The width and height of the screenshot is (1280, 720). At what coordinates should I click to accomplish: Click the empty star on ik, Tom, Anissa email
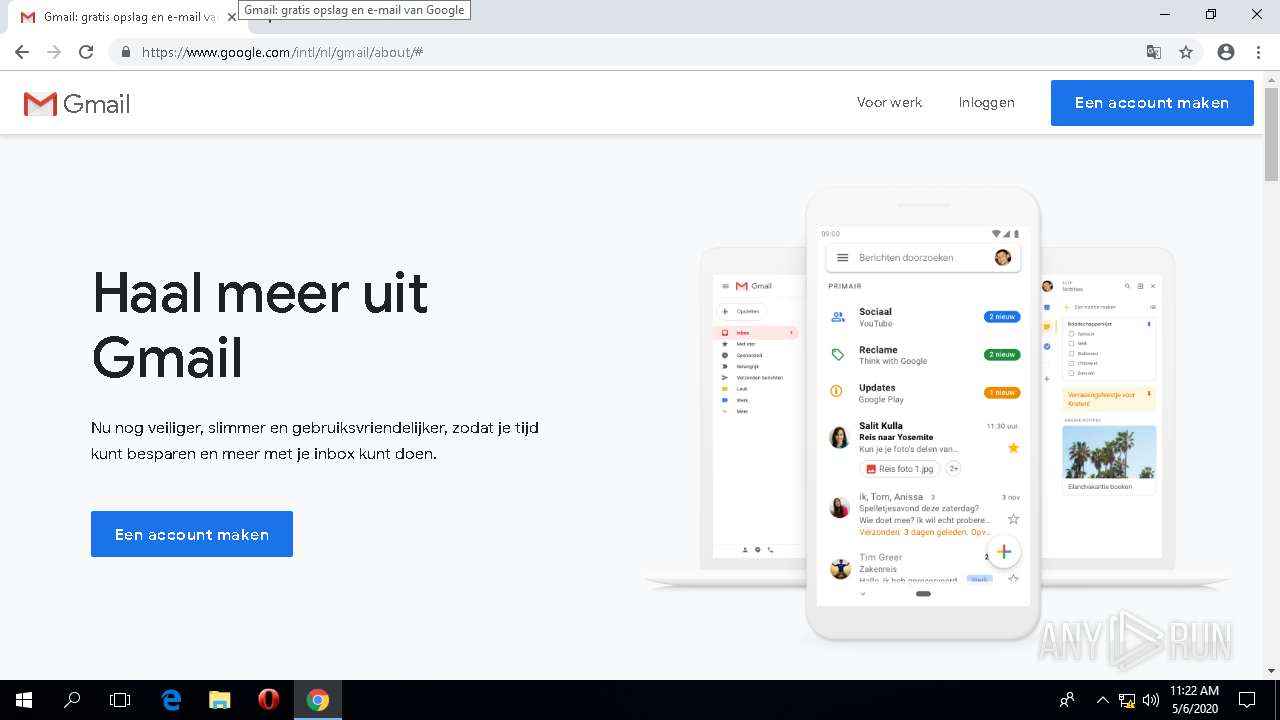[x=1013, y=519]
